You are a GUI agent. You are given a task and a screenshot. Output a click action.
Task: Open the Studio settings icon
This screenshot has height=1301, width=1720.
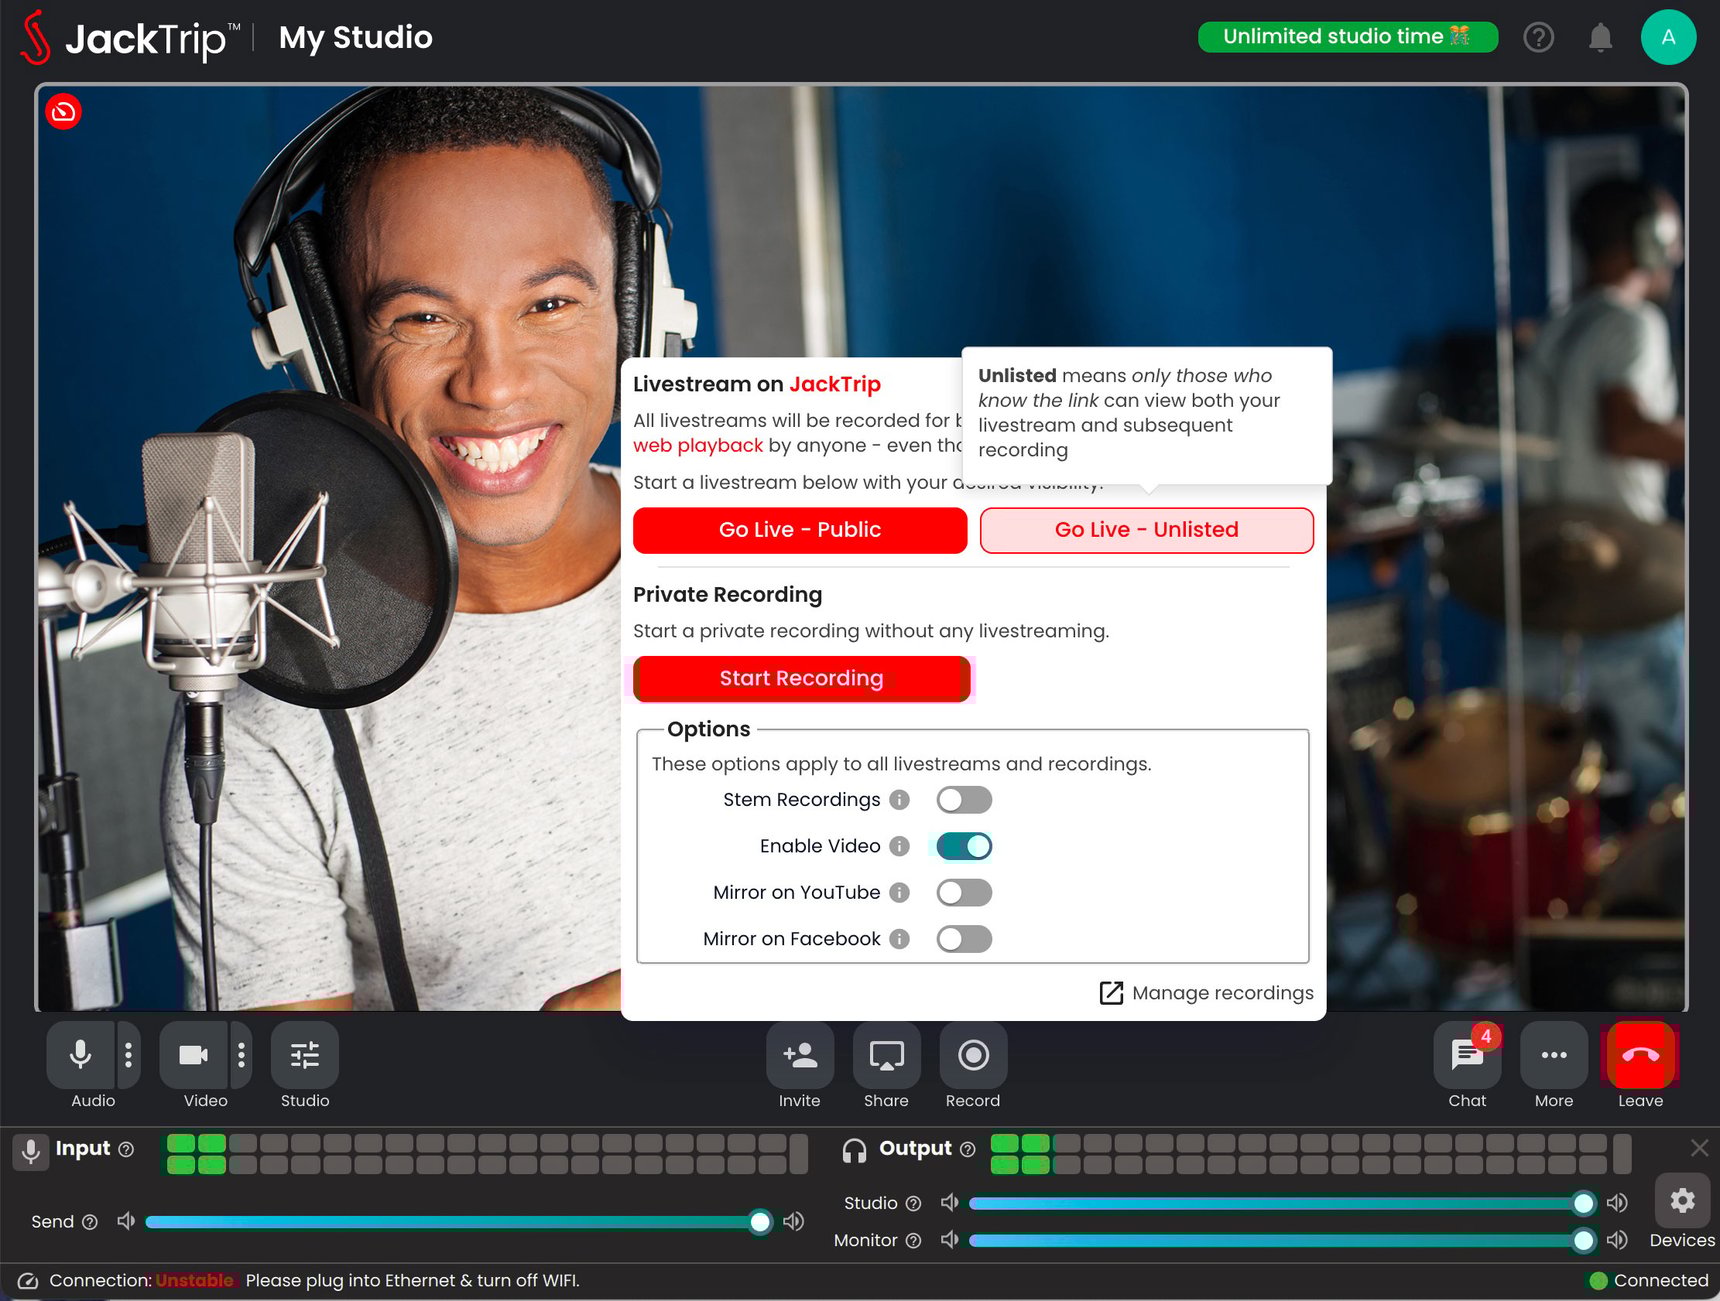304,1055
